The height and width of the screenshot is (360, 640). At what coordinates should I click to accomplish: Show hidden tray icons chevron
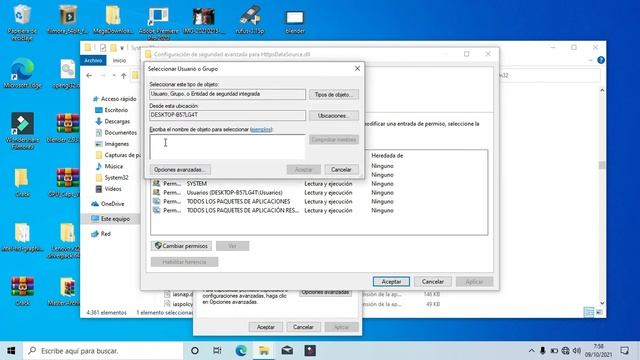coord(531,351)
